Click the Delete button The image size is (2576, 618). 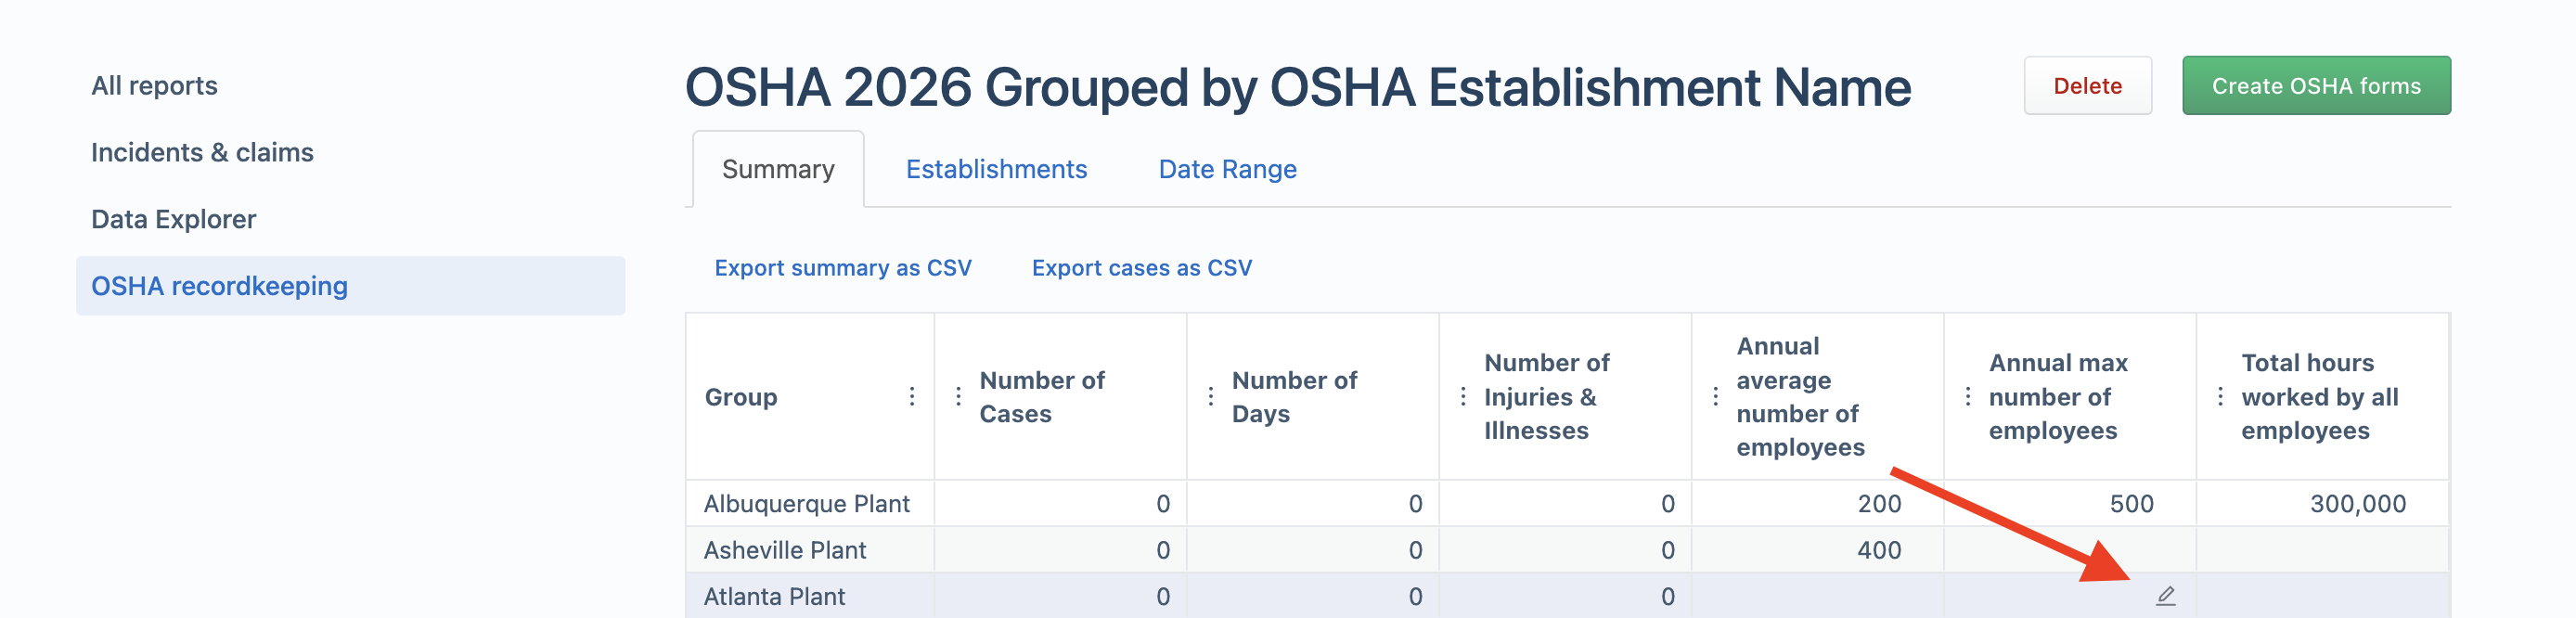2087,86
